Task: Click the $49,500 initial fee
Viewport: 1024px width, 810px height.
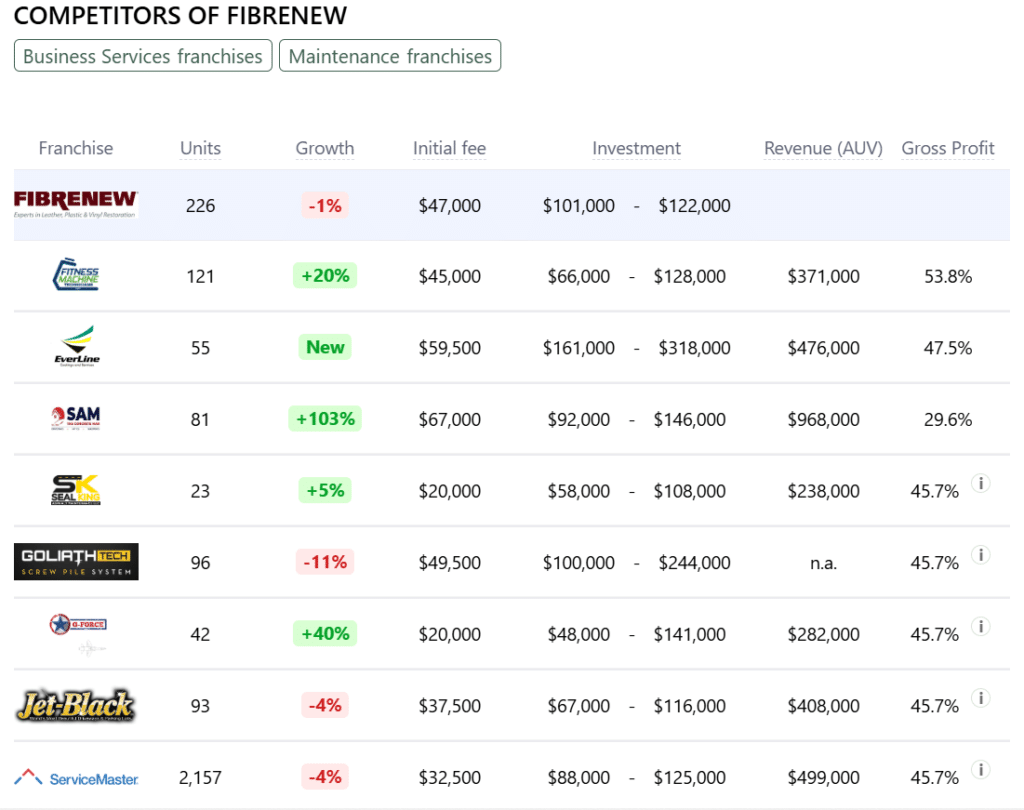Action: pyautogui.click(x=449, y=562)
